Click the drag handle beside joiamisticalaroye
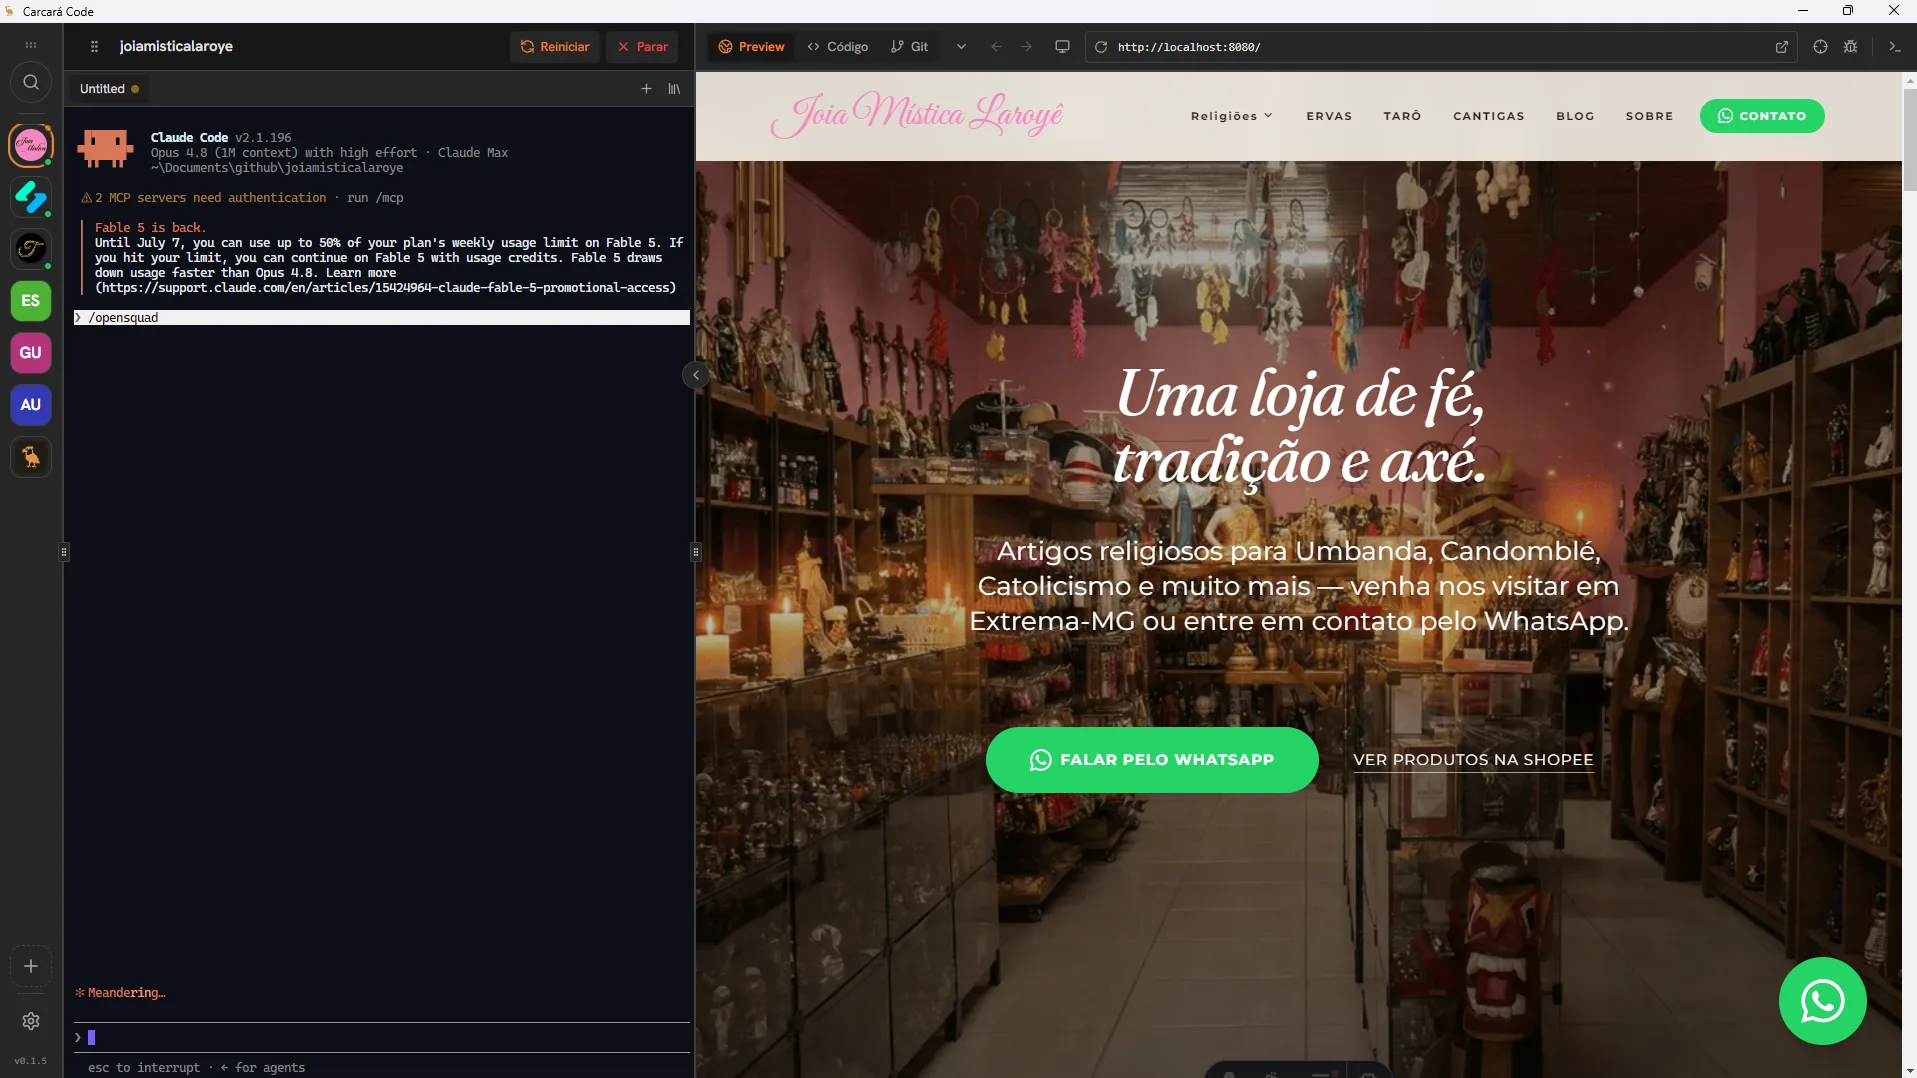1917x1078 pixels. click(94, 47)
